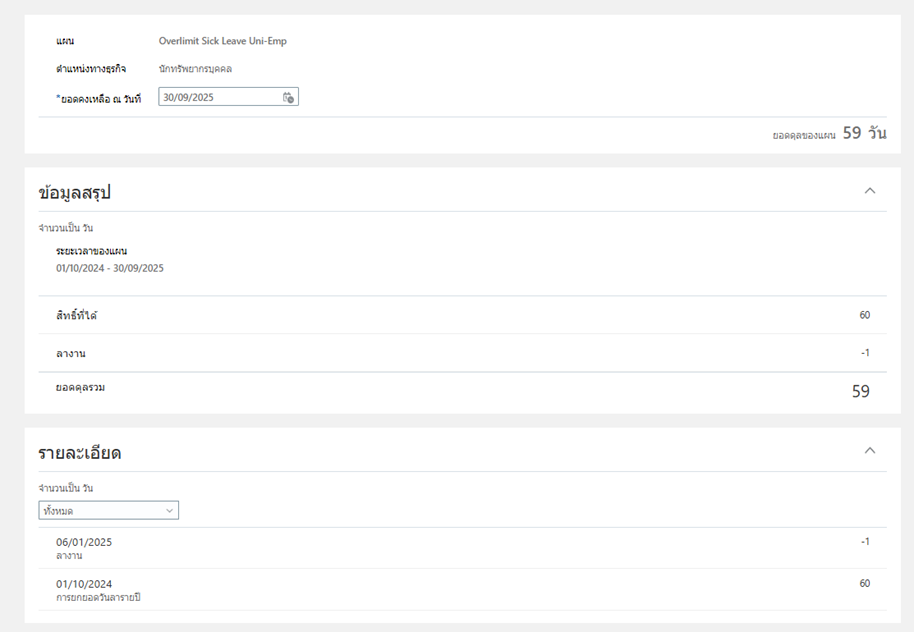Open the calendar picker icon in the date field
Screen dimensions: 914x632
[288, 98]
